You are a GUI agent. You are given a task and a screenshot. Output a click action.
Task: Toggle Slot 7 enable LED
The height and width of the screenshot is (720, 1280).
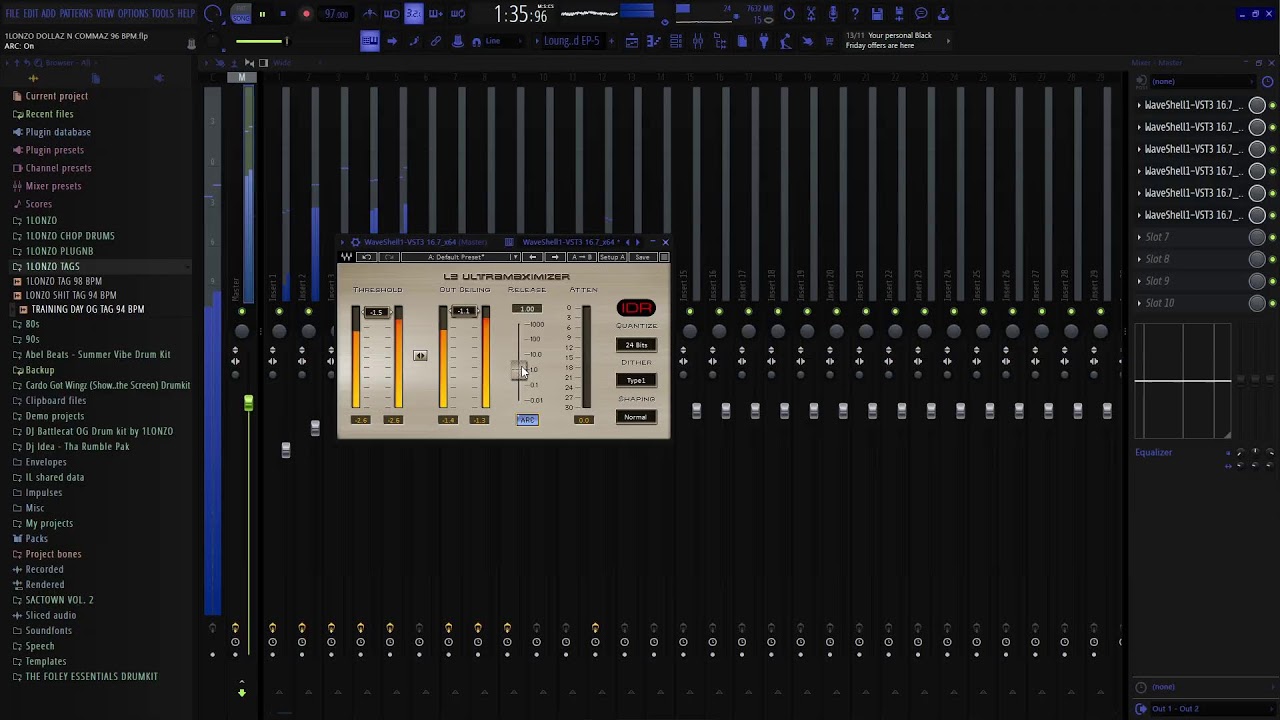coord(1272,237)
